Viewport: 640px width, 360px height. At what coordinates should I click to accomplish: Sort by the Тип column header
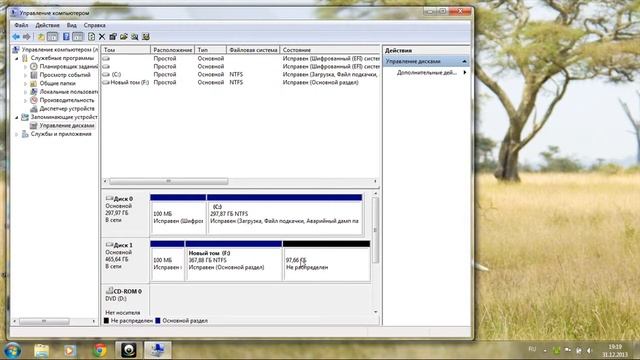[x=210, y=50]
